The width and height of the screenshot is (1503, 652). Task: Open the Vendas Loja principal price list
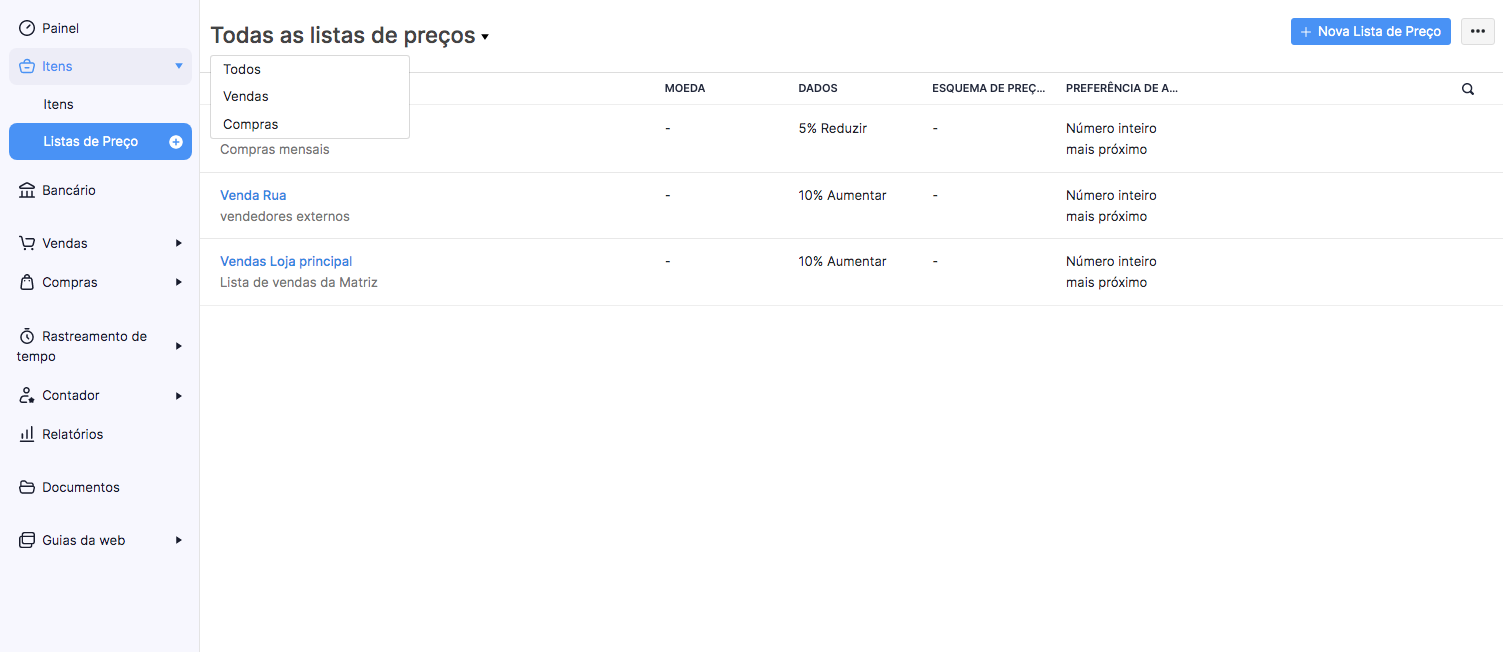click(286, 261)
